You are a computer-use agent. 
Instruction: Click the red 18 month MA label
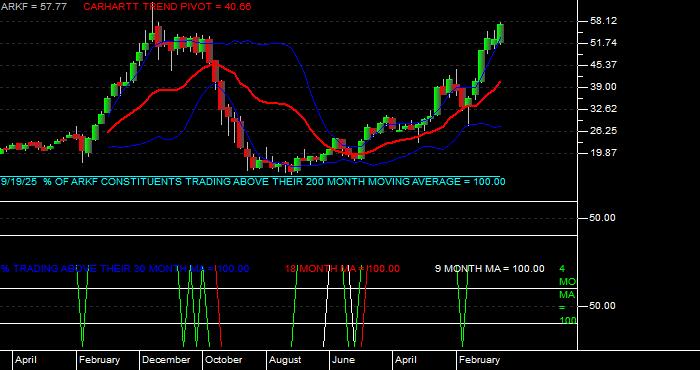(x=342, y=269)
